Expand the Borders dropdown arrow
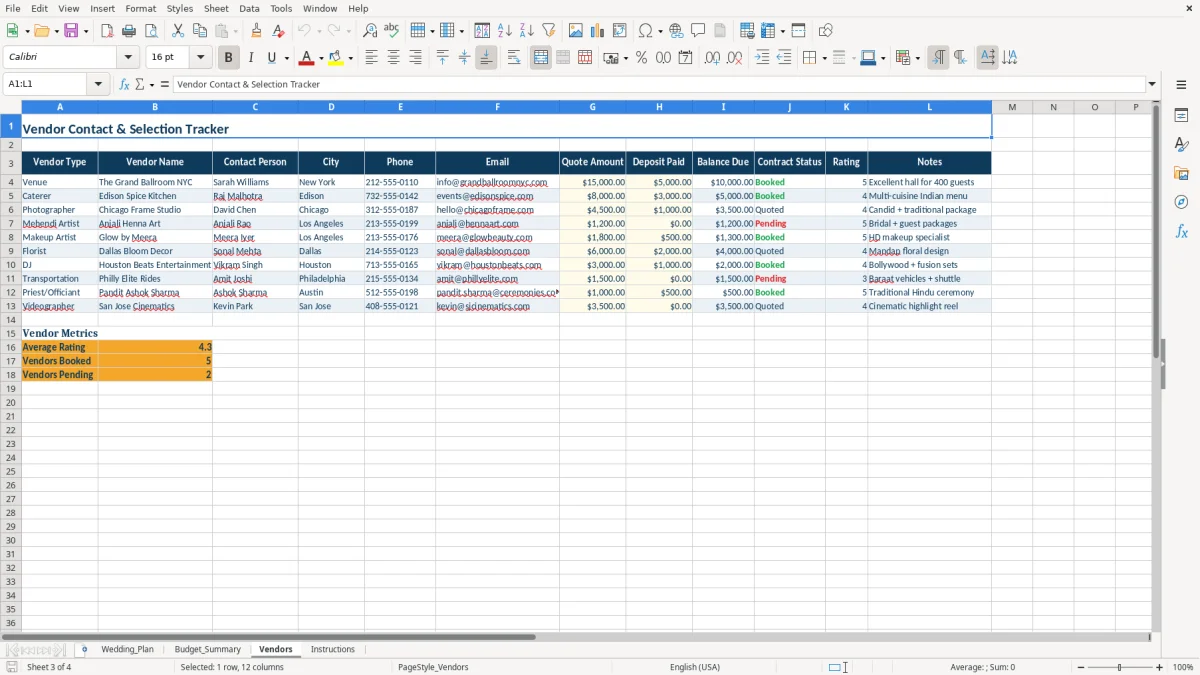The image size is (1200, 675). point(824,58)
